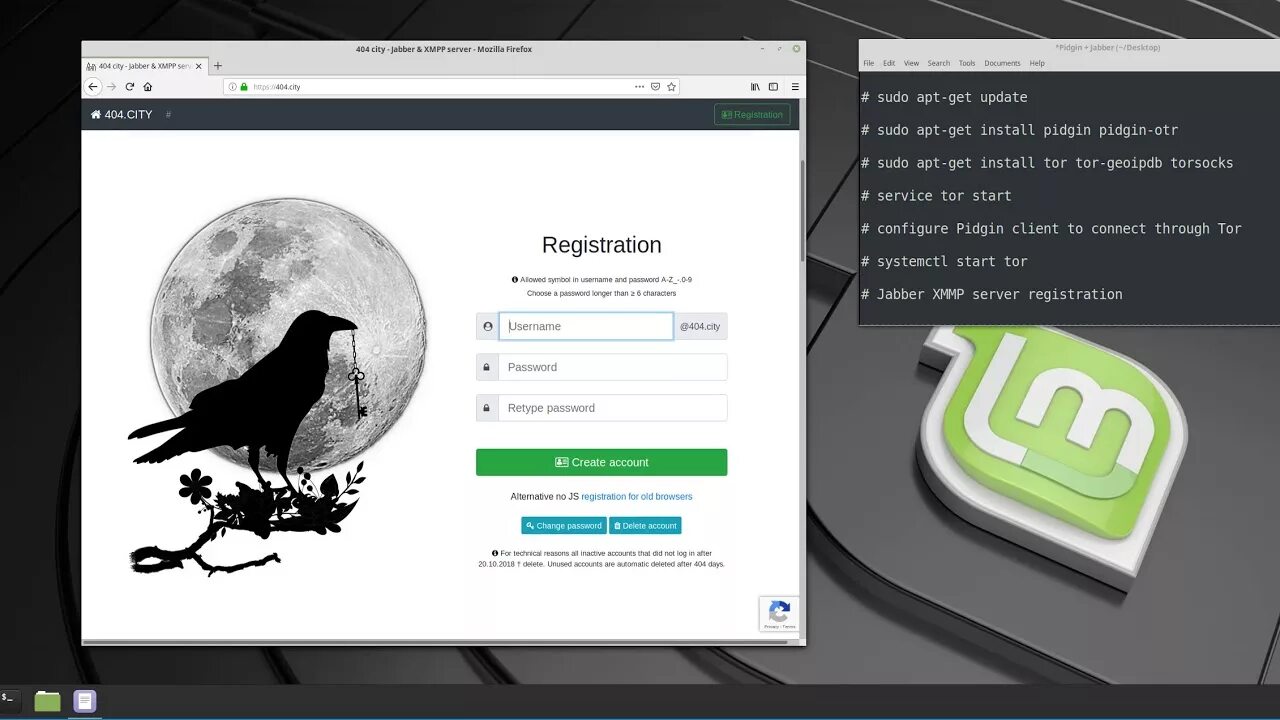The width and height of the screenshot is (1280, 720).
Task: Click the @404.city domain label
Action: pos(700,326)
